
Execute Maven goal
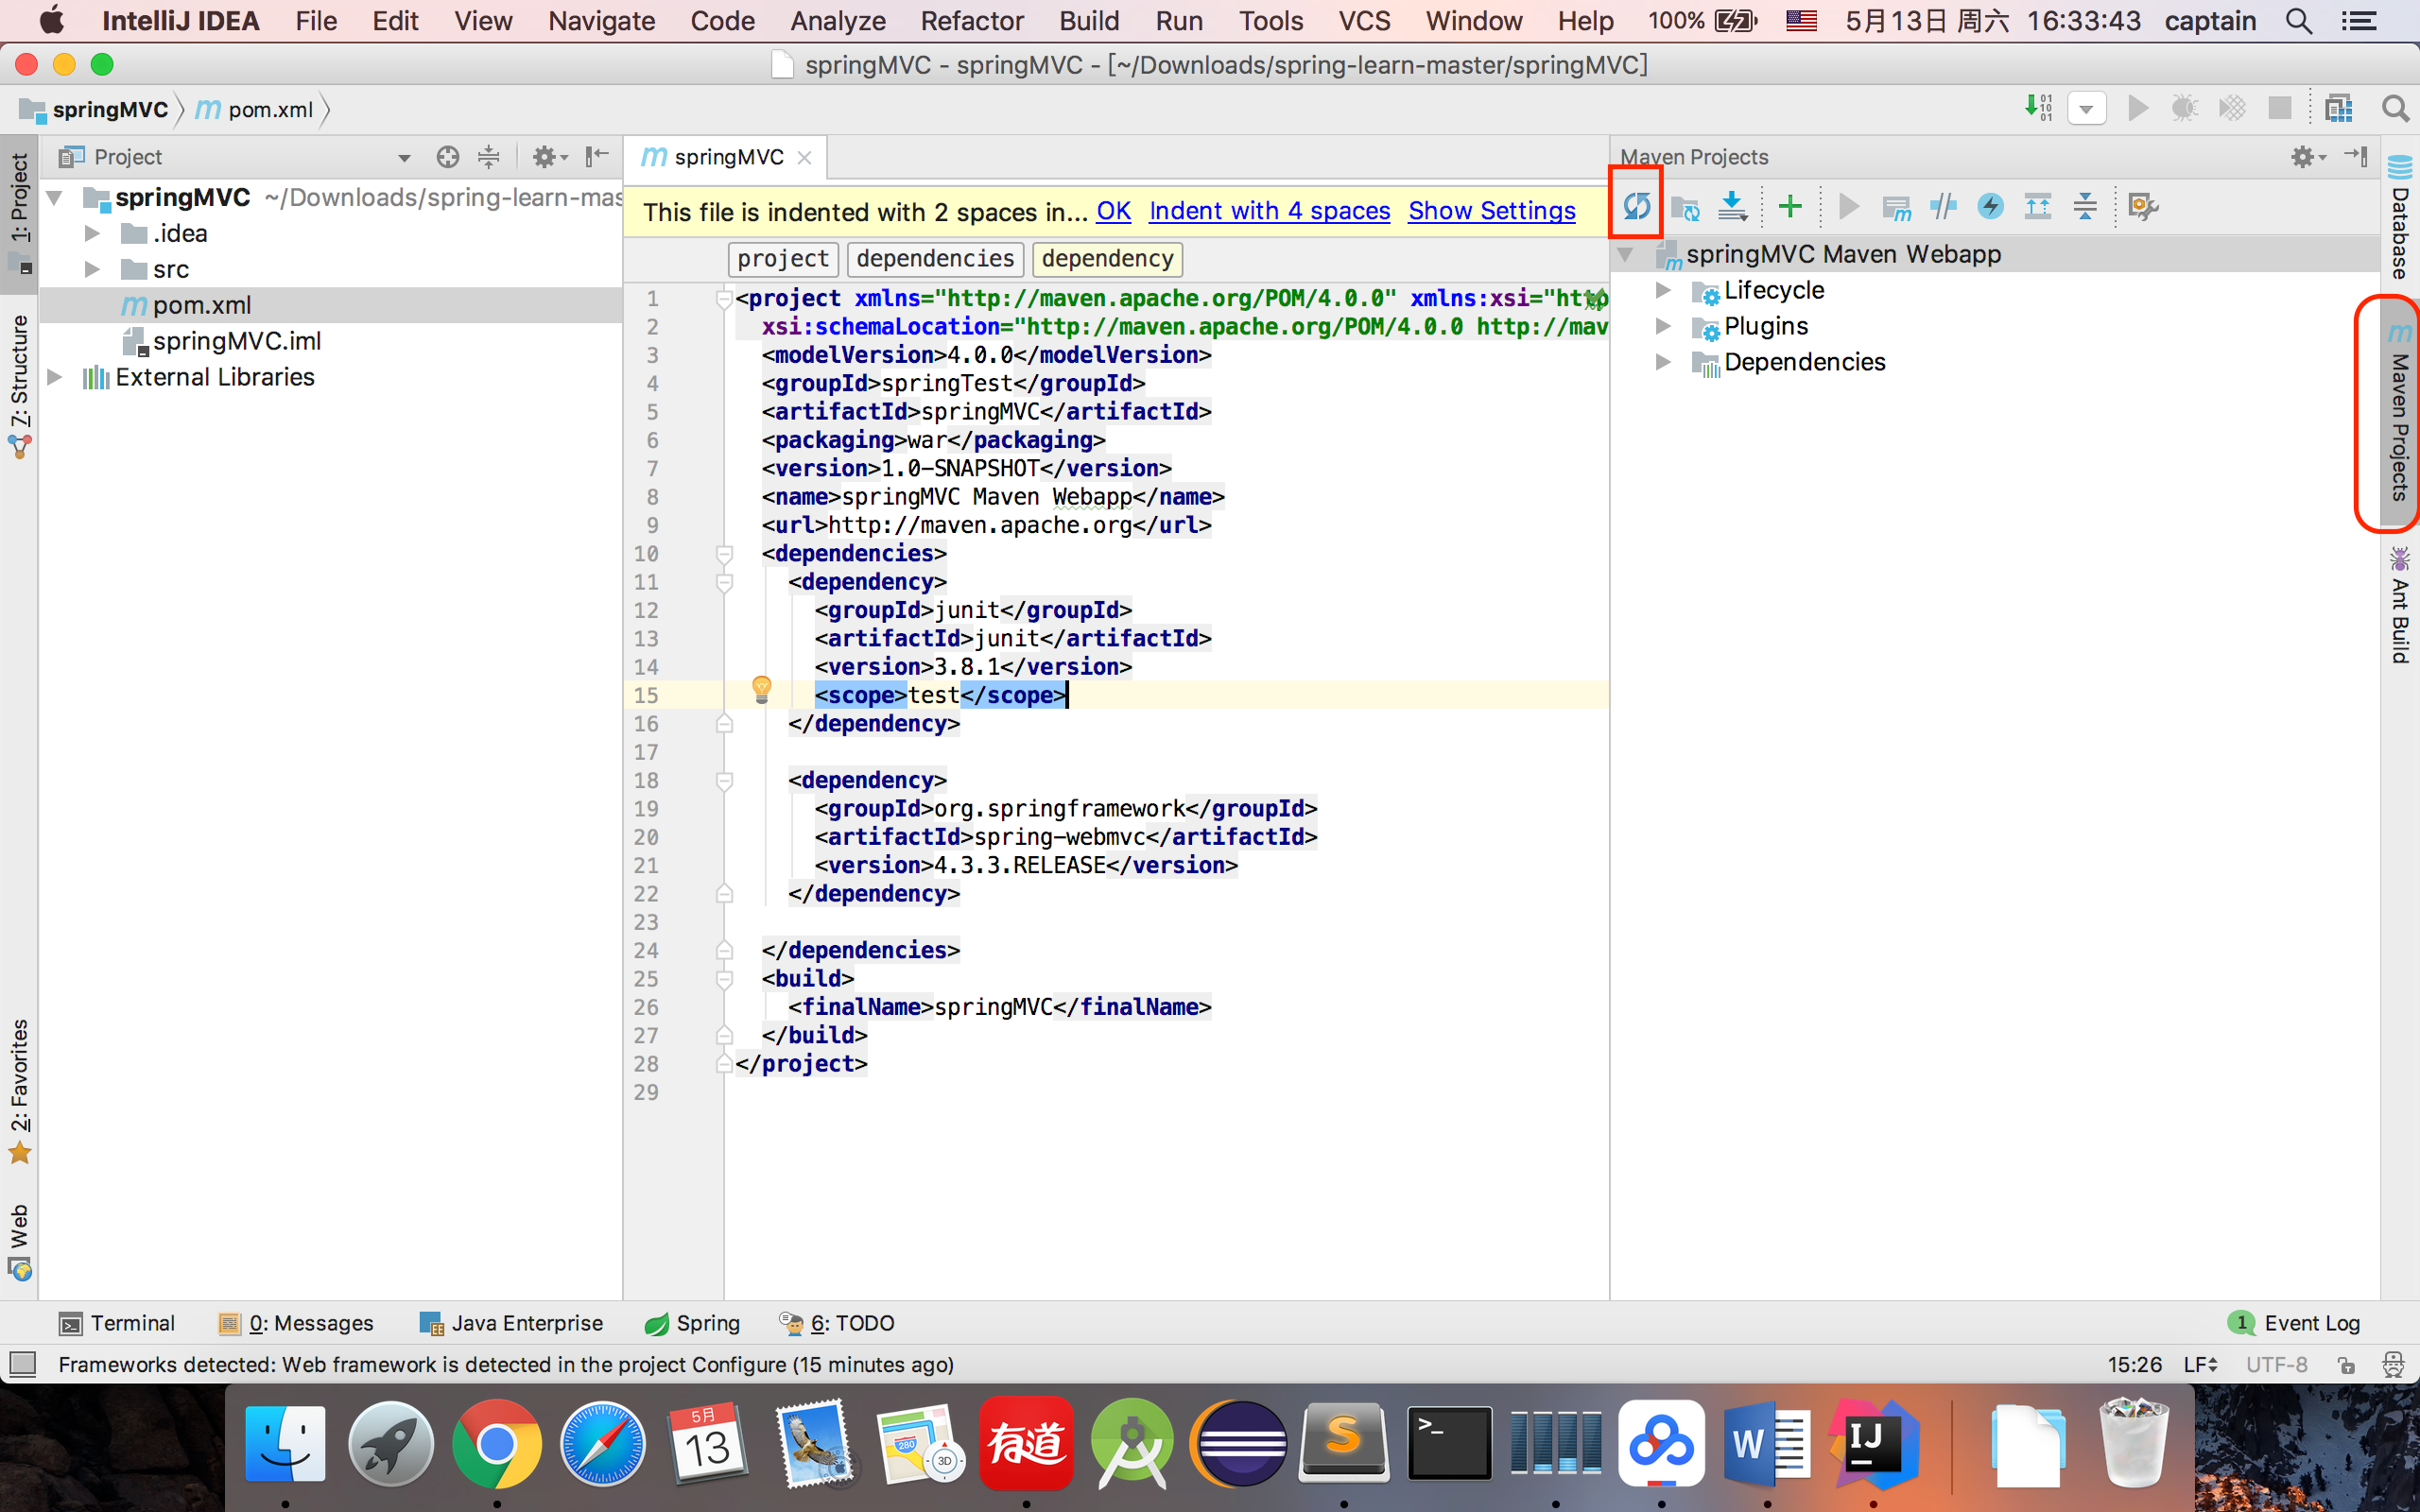[1896, 205]
